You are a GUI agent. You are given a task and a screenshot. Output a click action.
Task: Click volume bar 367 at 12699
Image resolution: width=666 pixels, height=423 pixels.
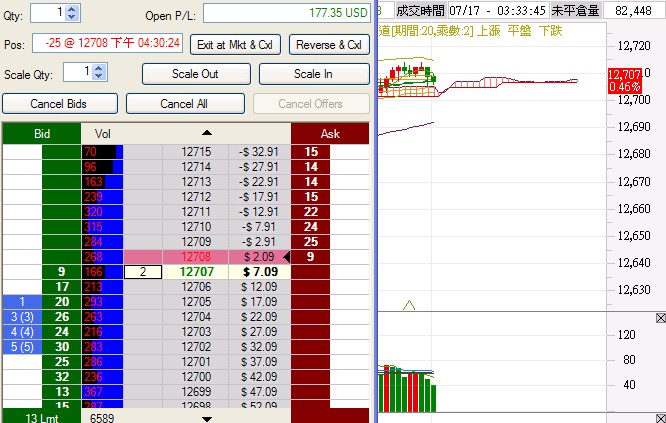(102, 392)
